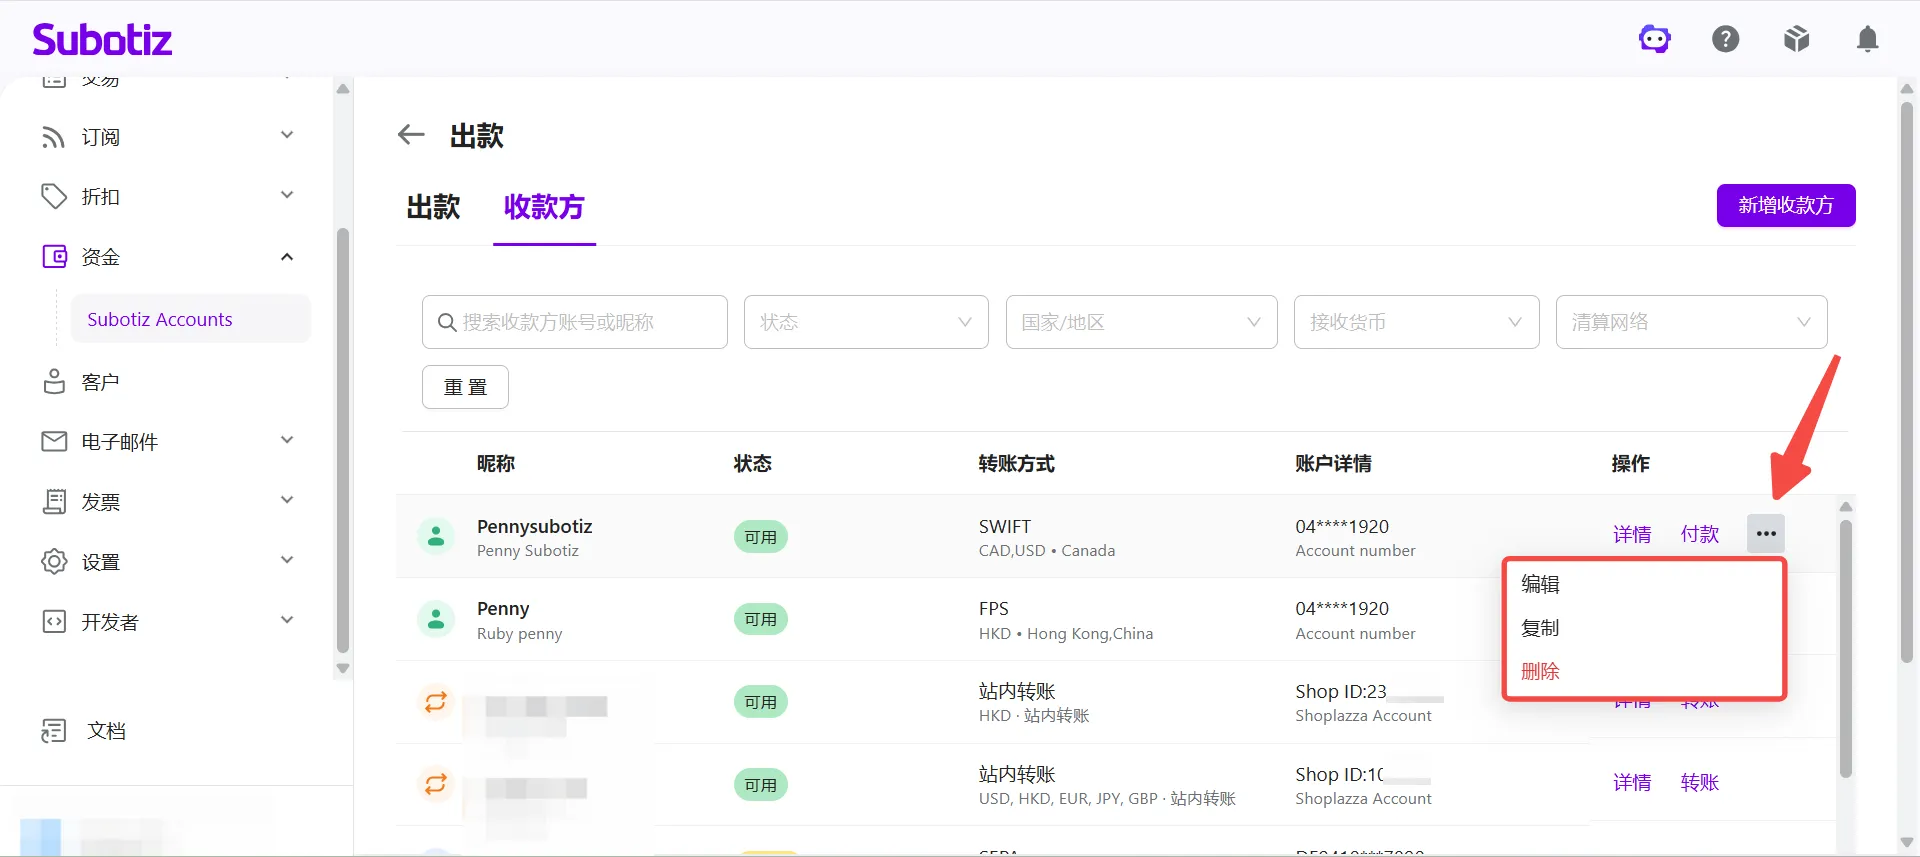Click the SWIFT transfer method cell
1920x857 pixels.
[x=1005, y=526]
